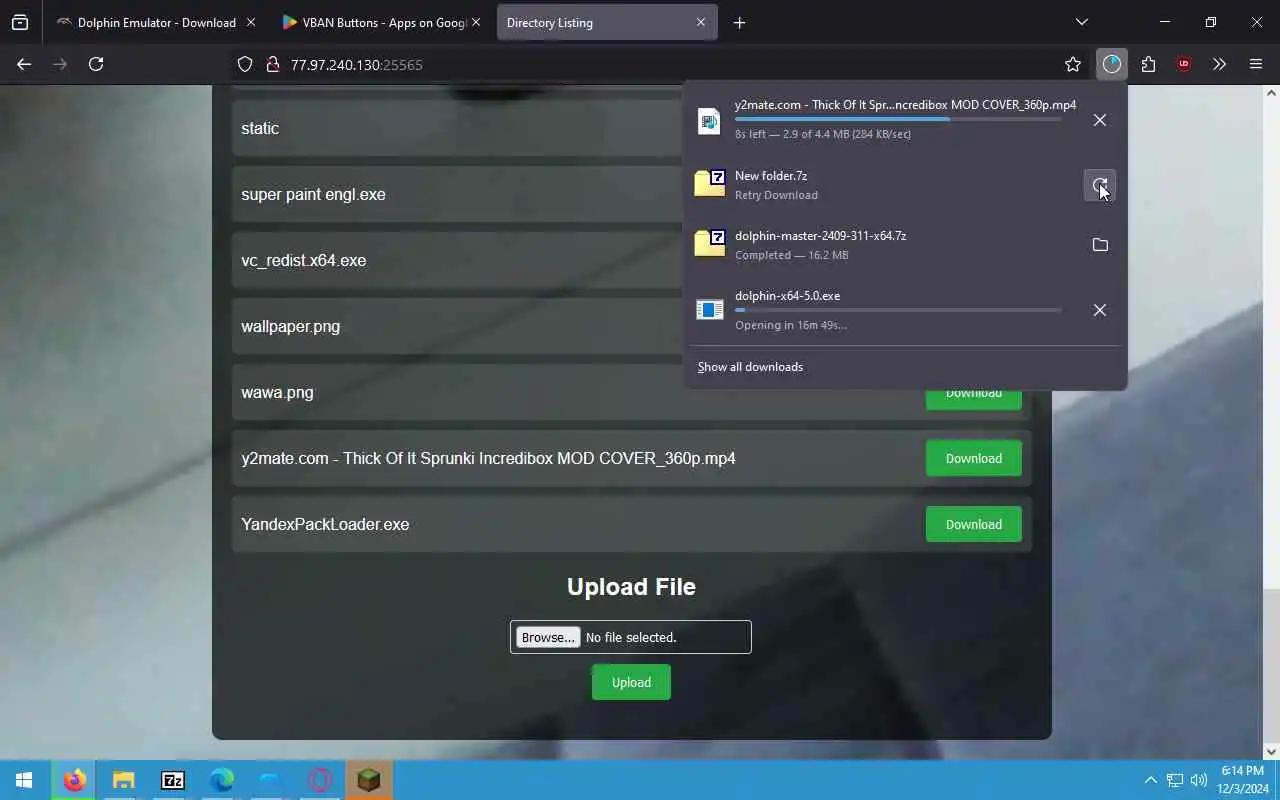This screenshot has width=1280, height=800.
Task: Click the dolphin-x64-5.0.exe file icon
Action: click(x=710, y=310)
